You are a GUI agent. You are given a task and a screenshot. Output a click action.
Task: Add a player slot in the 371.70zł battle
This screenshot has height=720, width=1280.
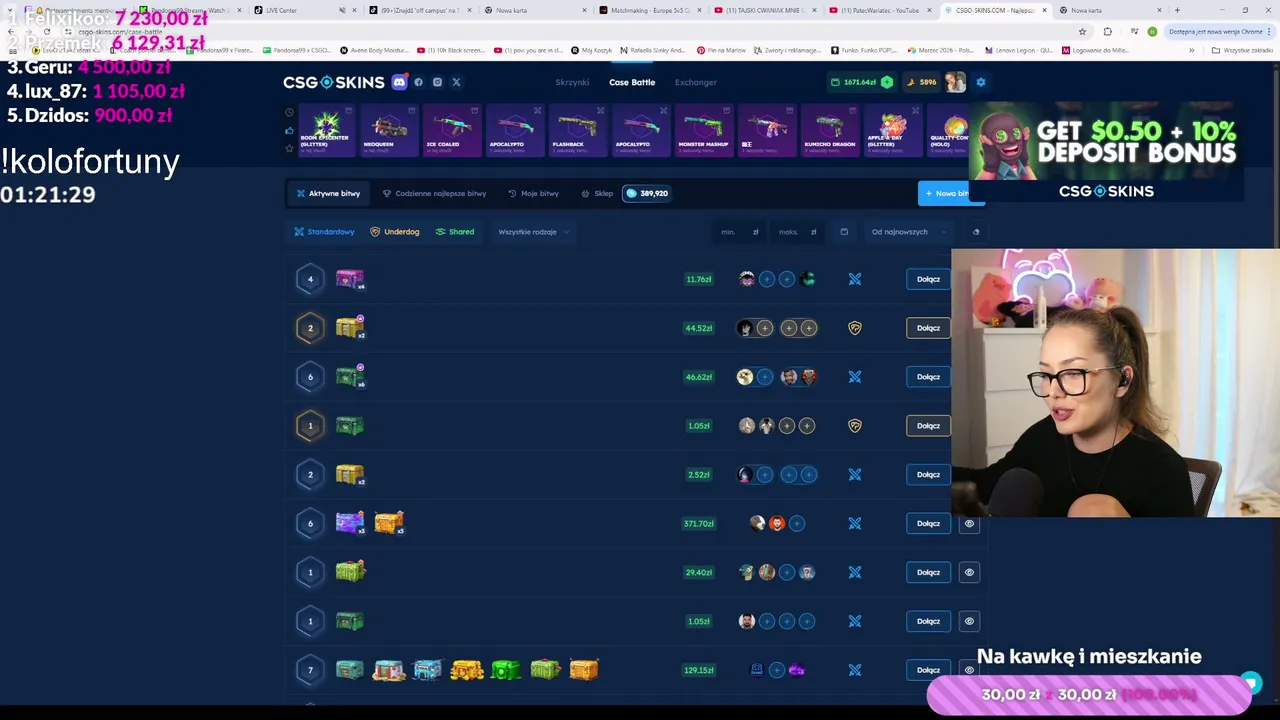pos(797,523)
